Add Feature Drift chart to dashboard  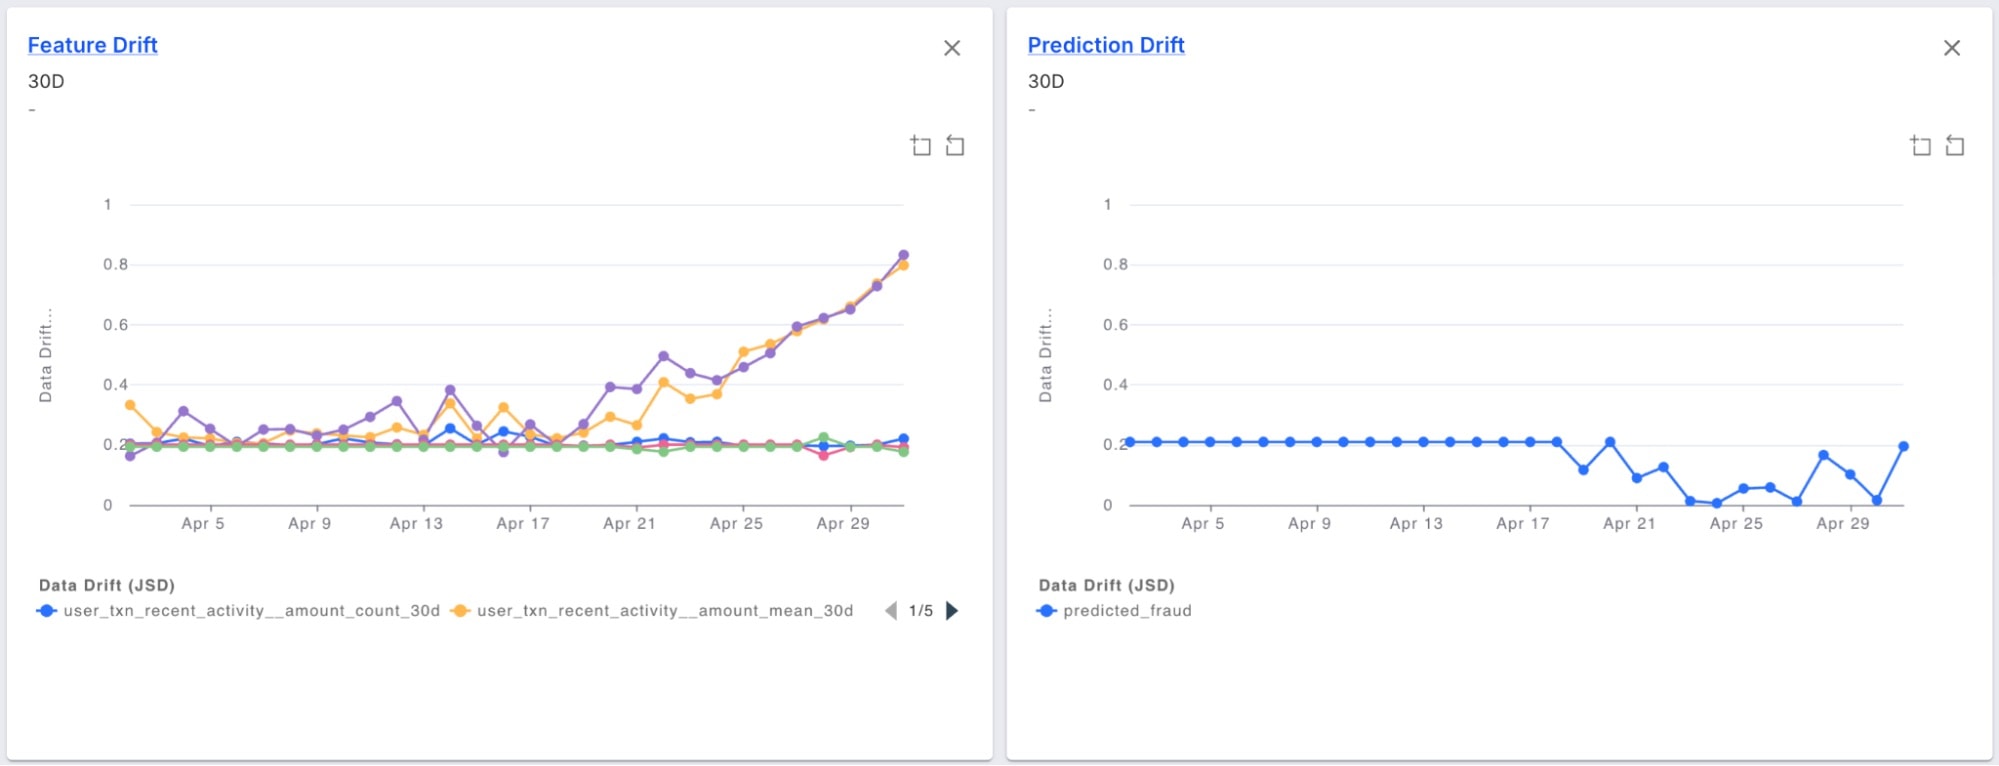[x=922, y=145]
